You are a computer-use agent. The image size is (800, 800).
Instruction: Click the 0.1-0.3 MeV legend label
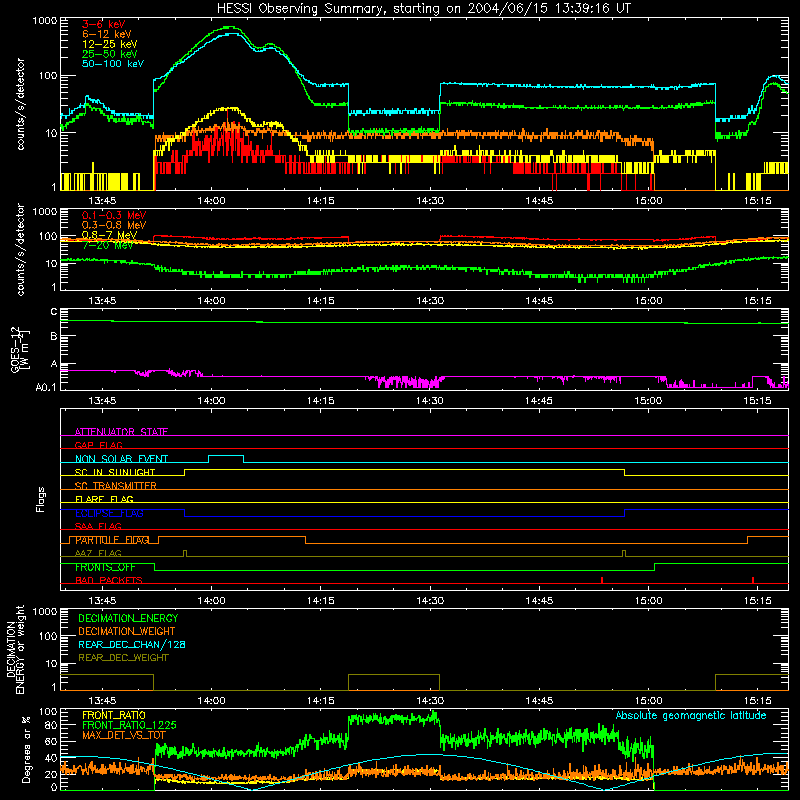114,215
